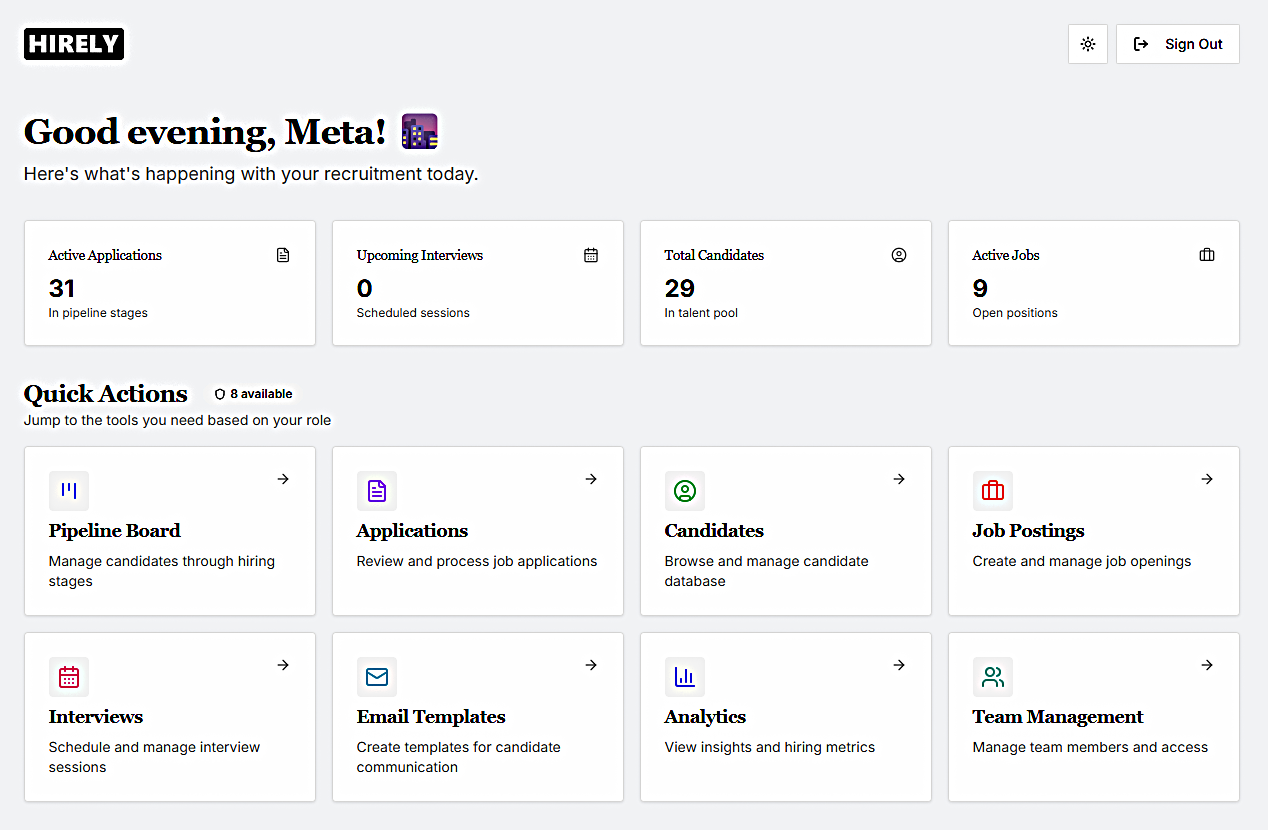Click the Sign Out button
The image size is (1268, 830).
click(x=1177, y=43)
